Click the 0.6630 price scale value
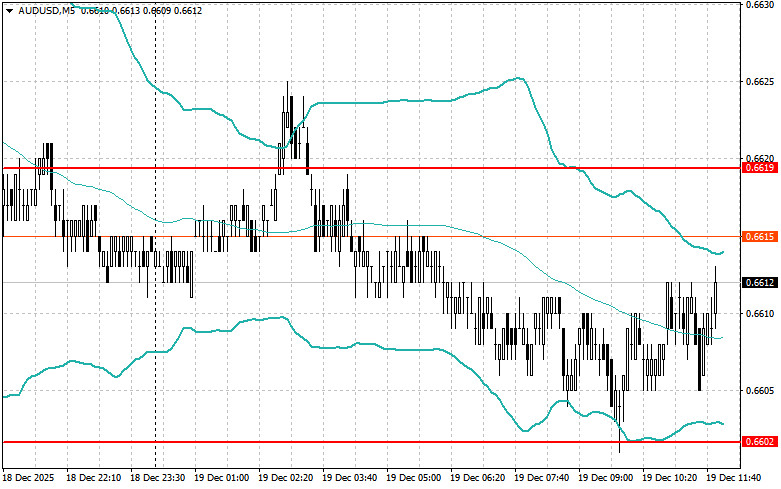Viewport: 781px width, 489px height. tap(760, 4)
